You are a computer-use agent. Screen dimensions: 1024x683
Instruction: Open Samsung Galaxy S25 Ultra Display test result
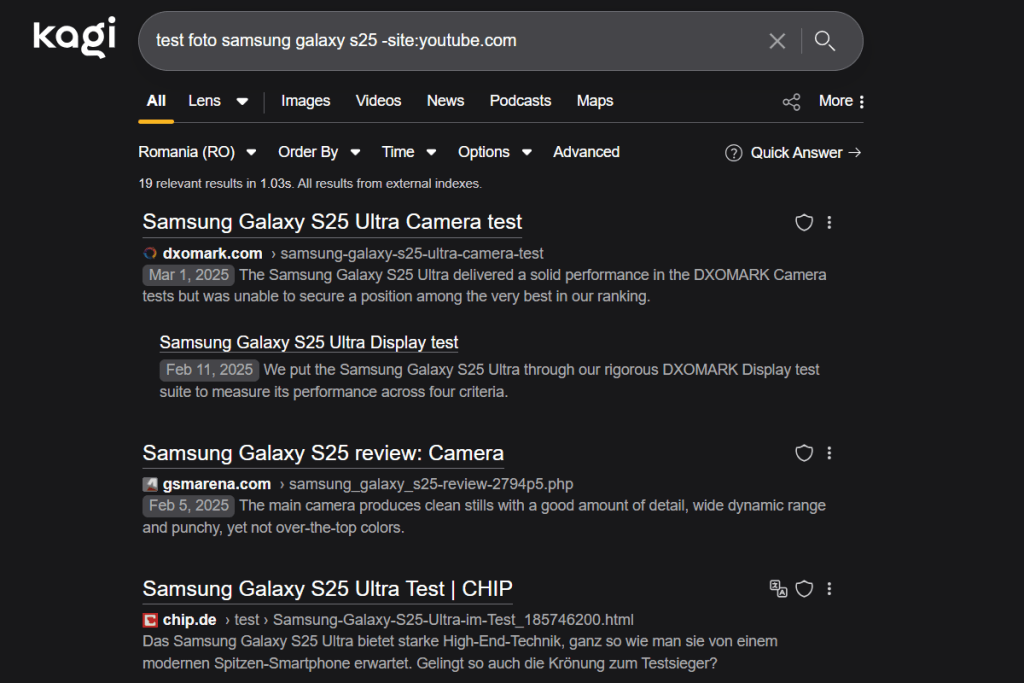[309, 343]
